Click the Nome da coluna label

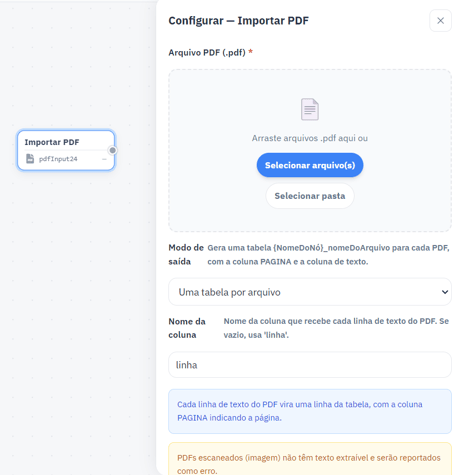click(x=187, y=328)
